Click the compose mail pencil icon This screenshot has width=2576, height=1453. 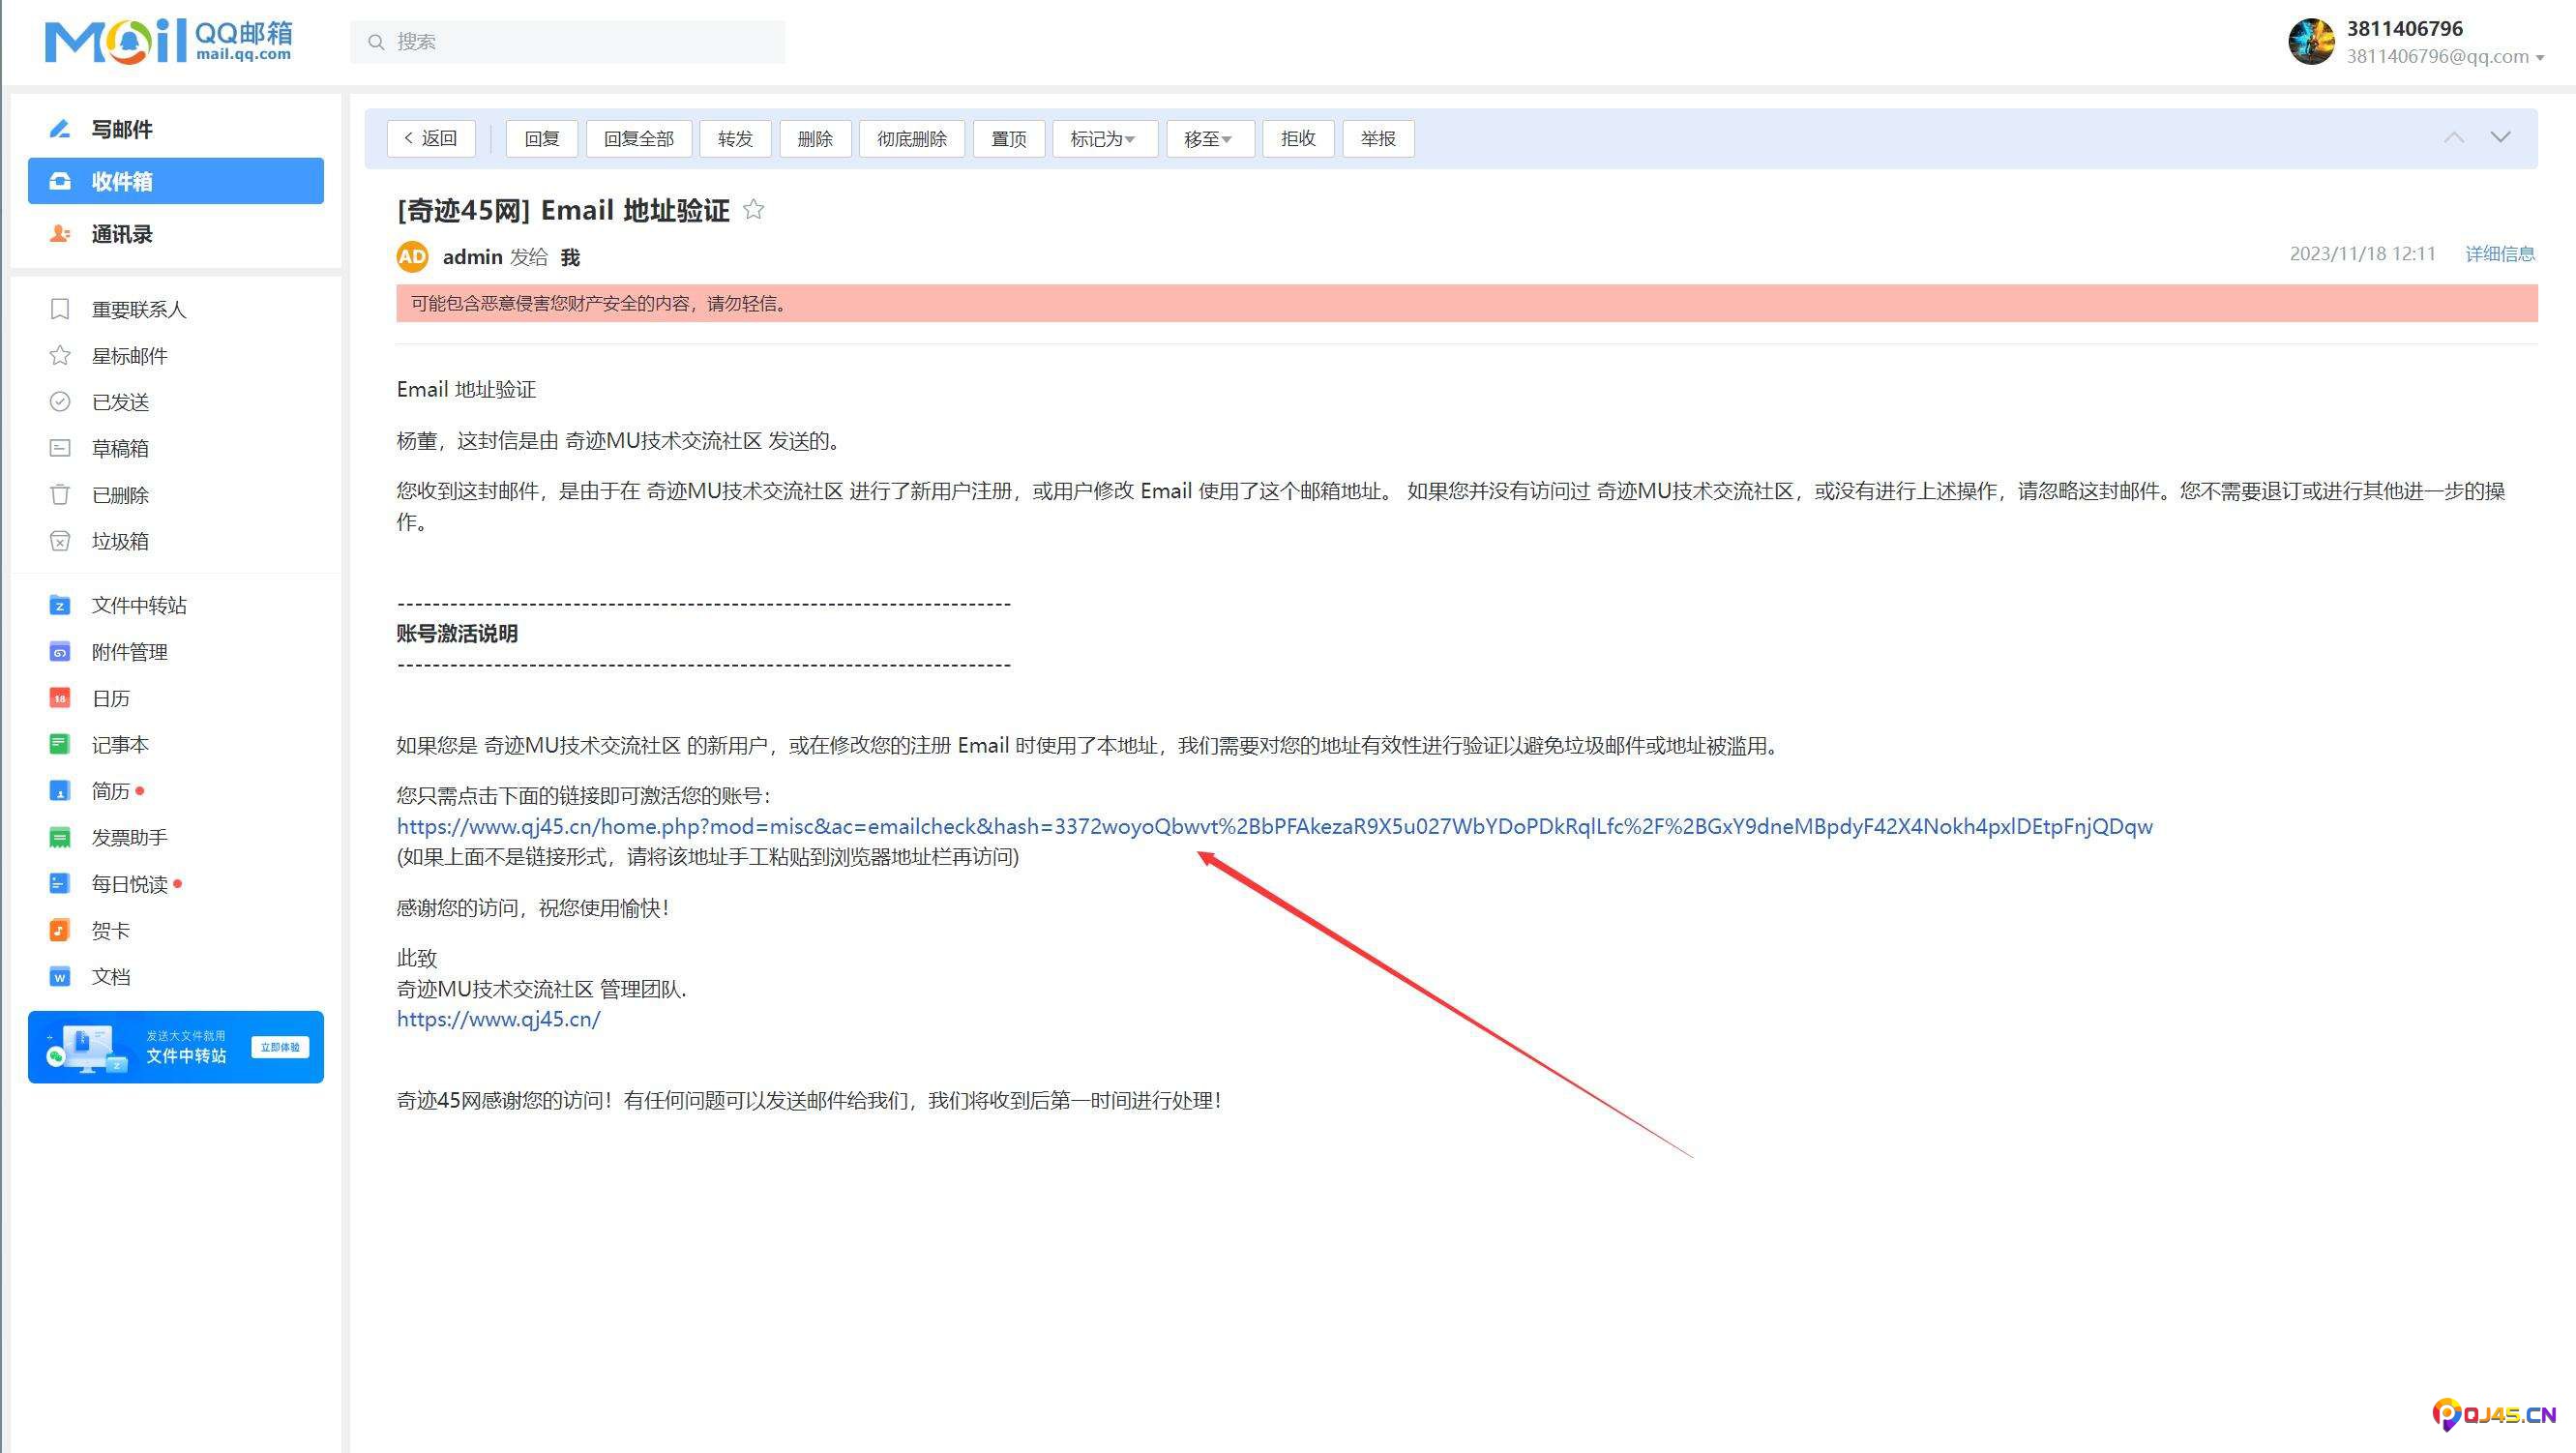pos(60,129)
